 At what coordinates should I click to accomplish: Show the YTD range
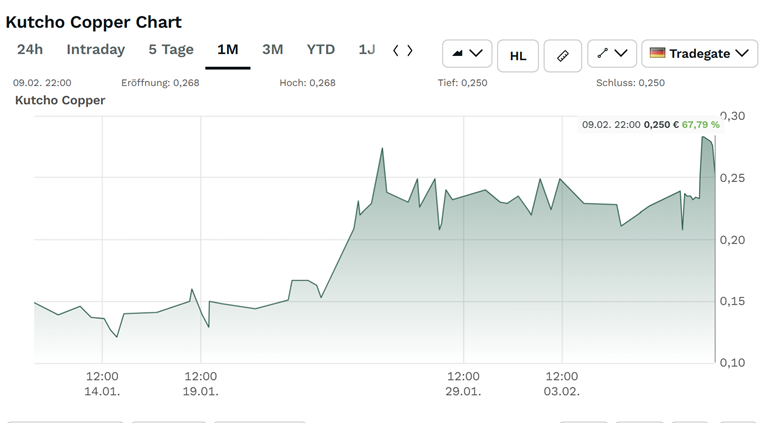pos(321,49)
